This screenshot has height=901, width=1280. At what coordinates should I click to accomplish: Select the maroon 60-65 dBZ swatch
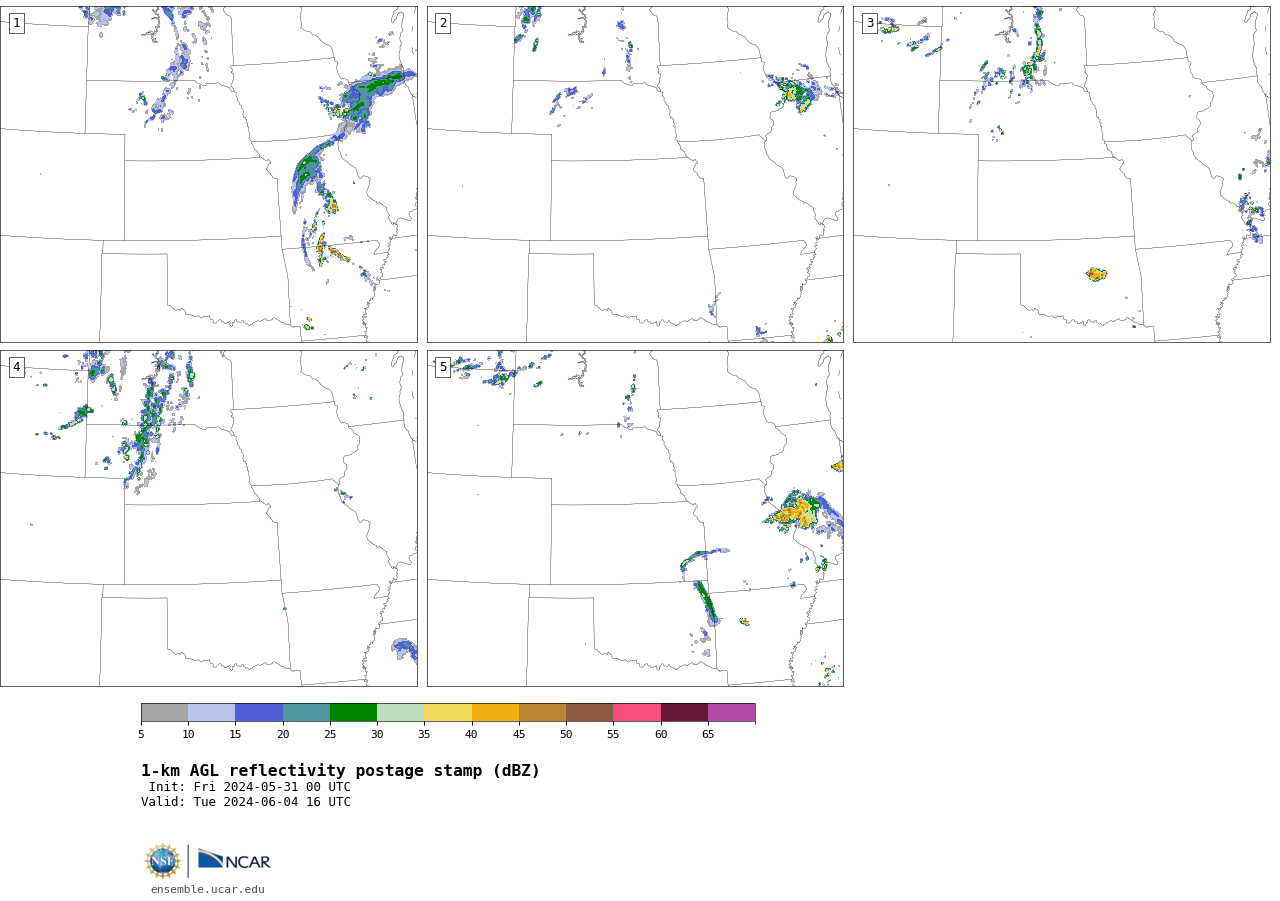[x=684, y=712]
